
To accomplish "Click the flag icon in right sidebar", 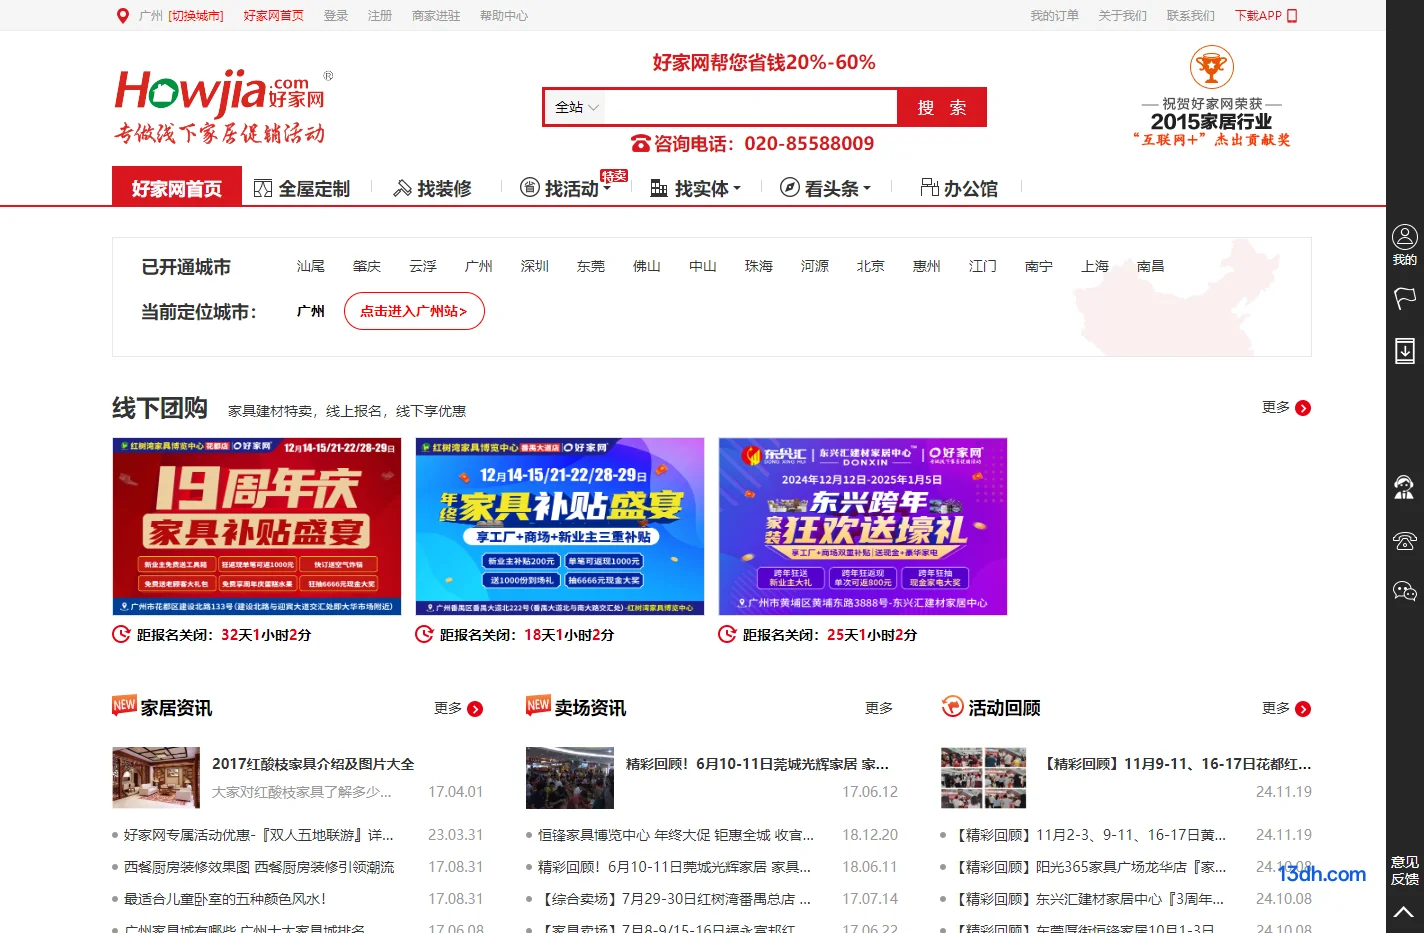I will tap(1405, 298).
